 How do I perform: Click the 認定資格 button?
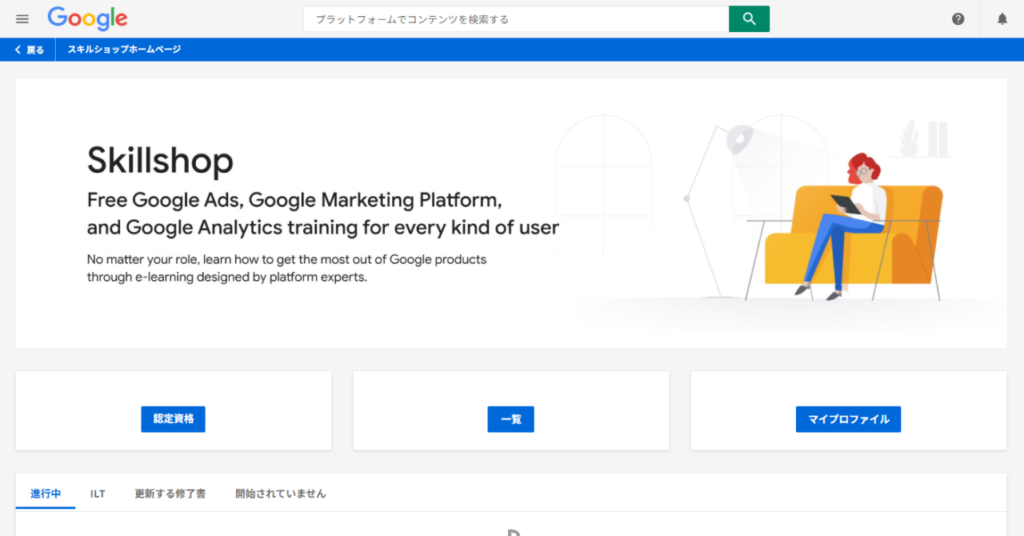pos(173,419)
